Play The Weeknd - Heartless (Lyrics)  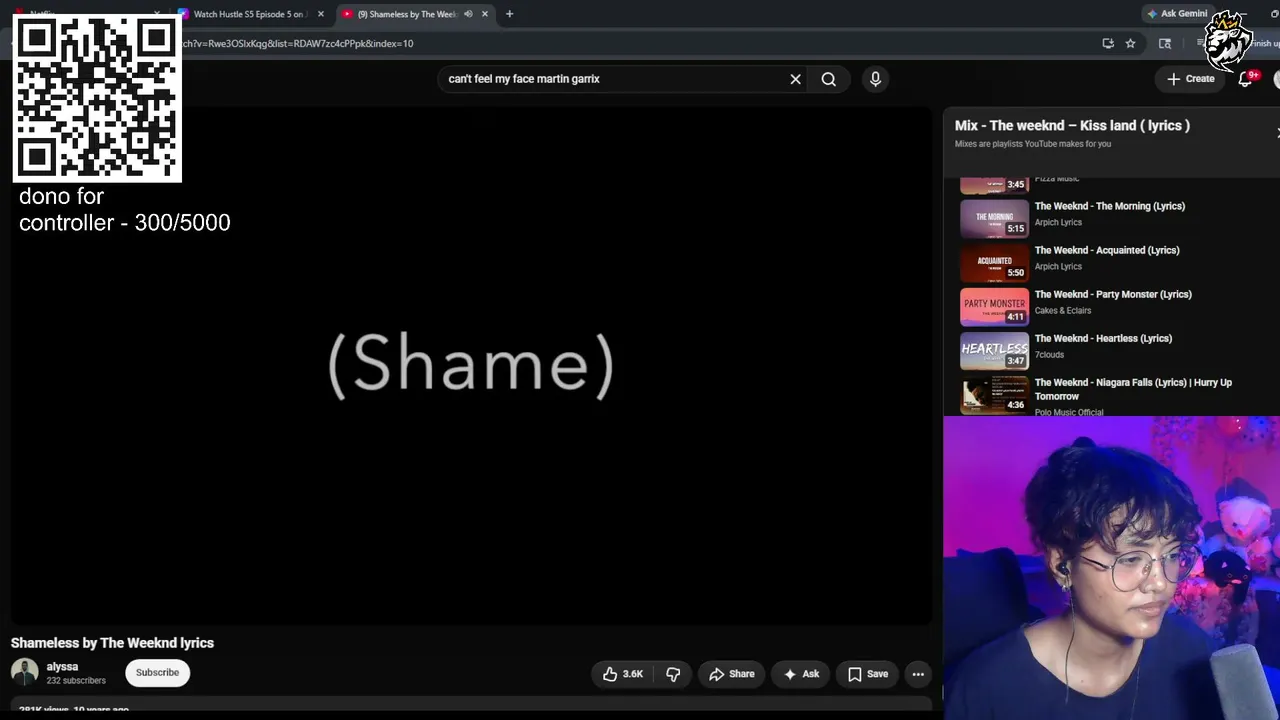coord(1103,338)
